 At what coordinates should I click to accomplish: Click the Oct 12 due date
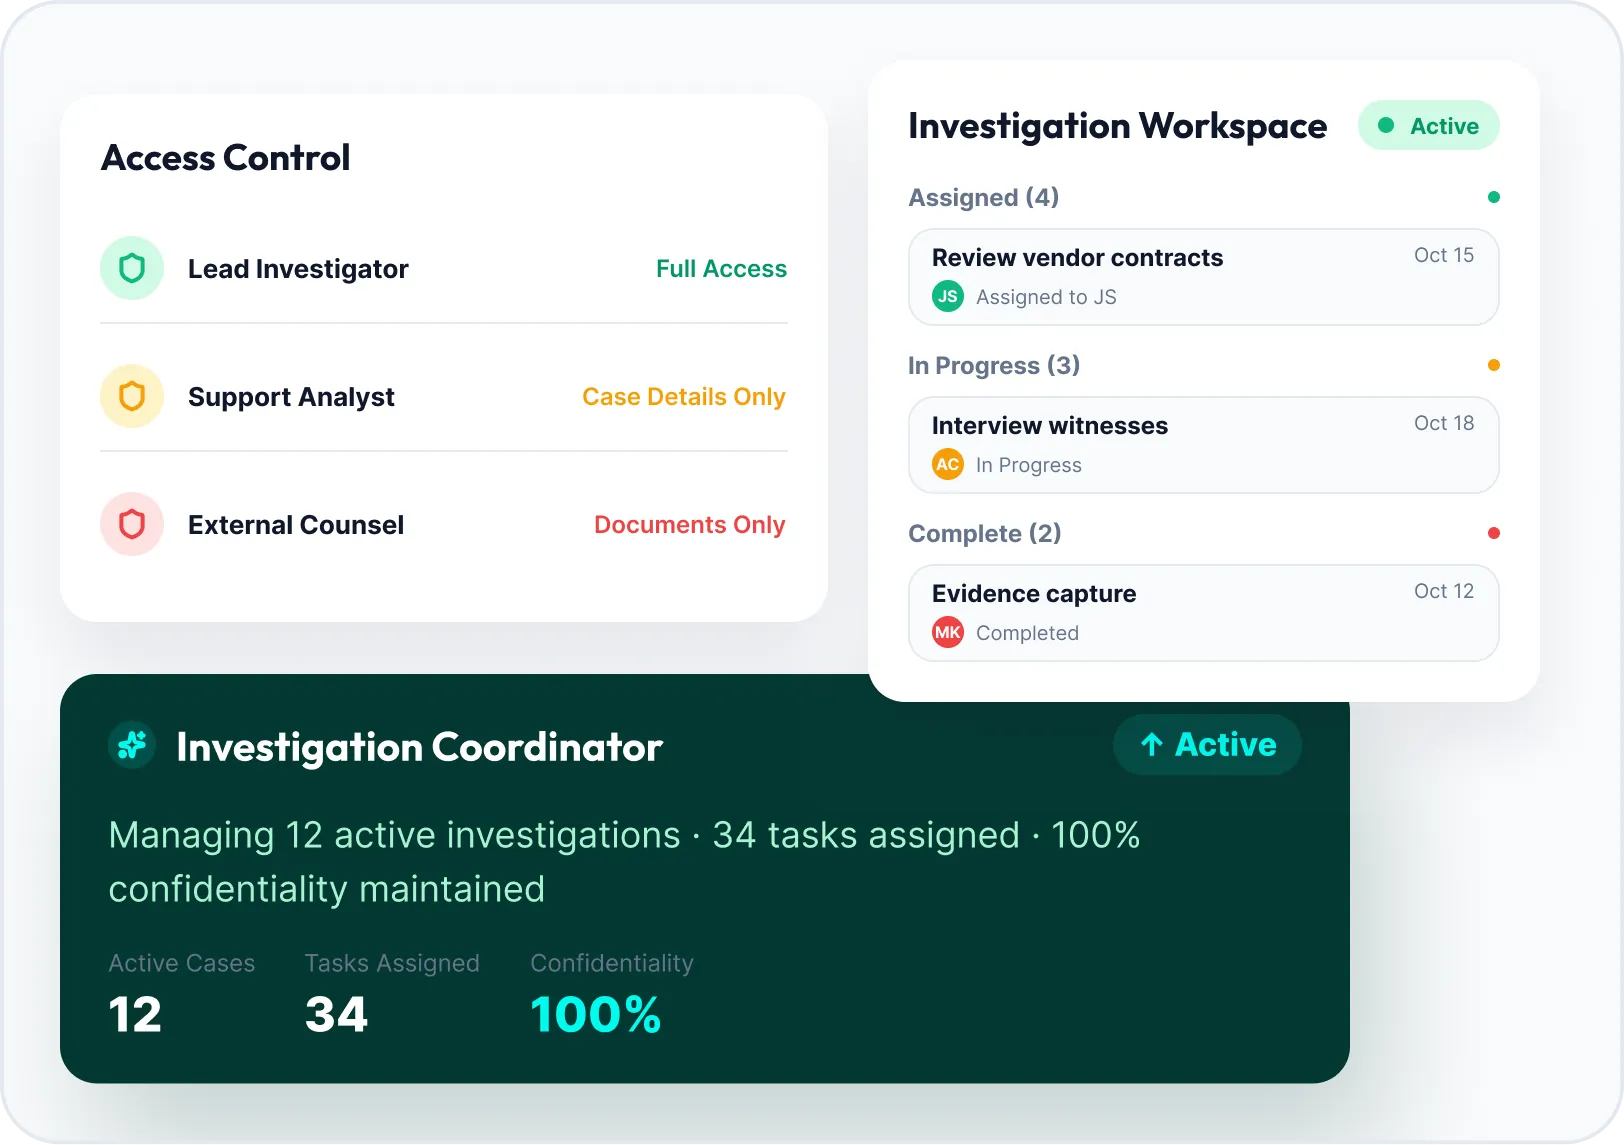click(1444, 591)
